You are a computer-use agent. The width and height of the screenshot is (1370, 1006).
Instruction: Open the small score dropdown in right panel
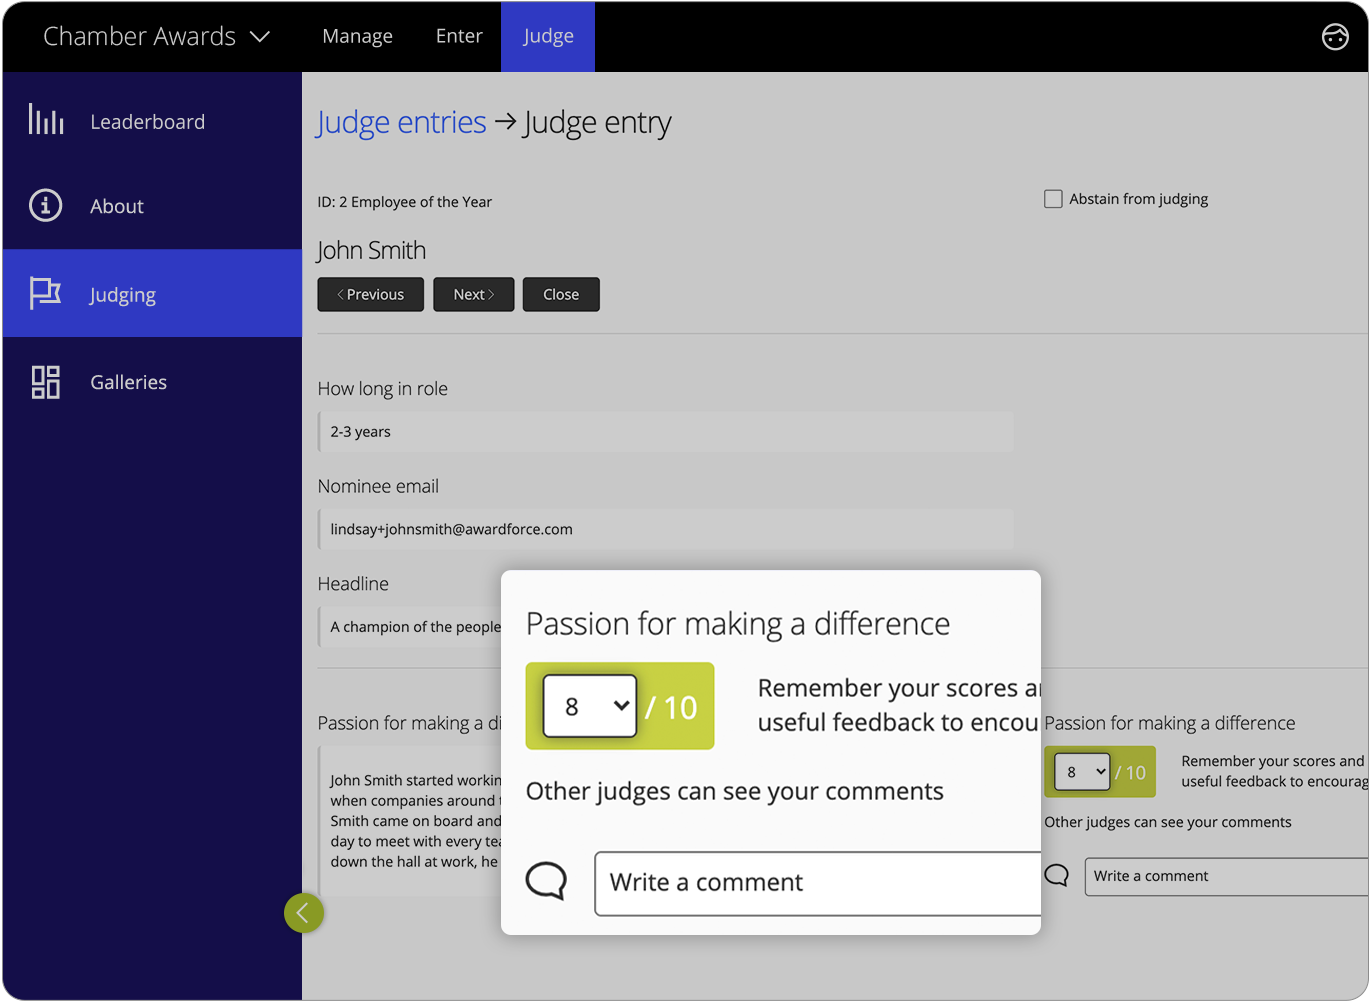[x=1082, y=772]
